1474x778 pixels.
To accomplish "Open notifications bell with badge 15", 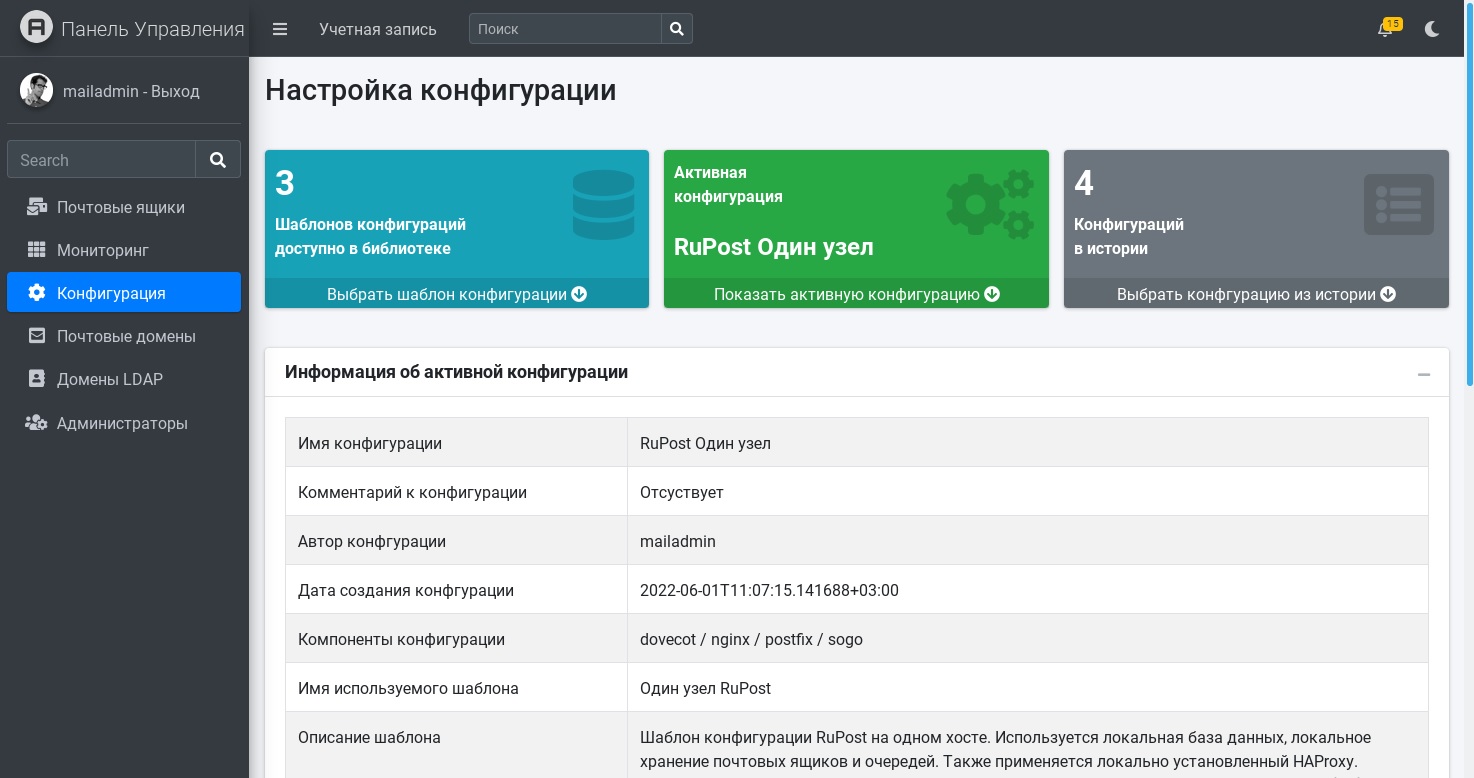I will pos(1385,29).
